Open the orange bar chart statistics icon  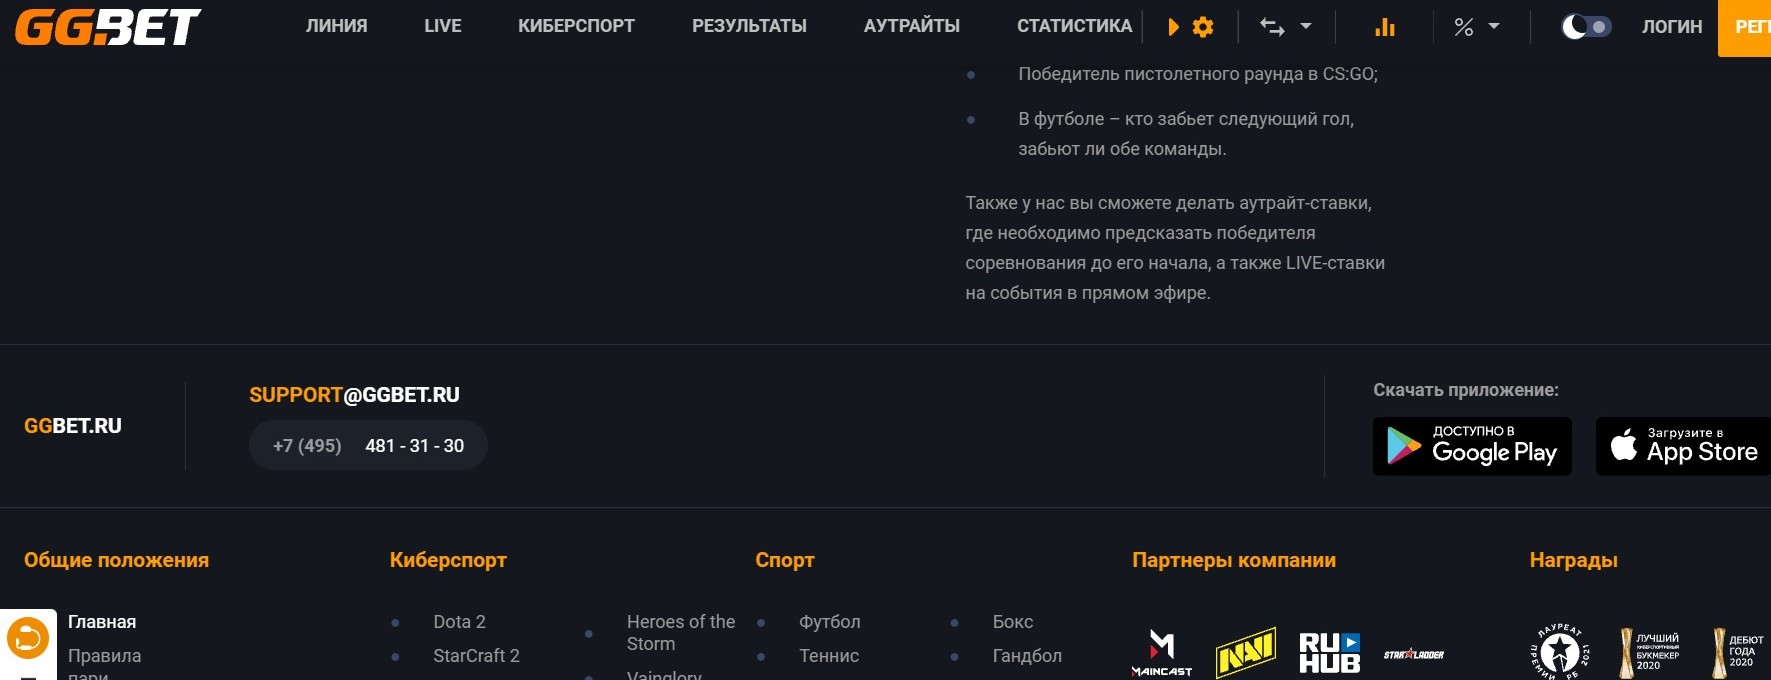point(1385,27)
